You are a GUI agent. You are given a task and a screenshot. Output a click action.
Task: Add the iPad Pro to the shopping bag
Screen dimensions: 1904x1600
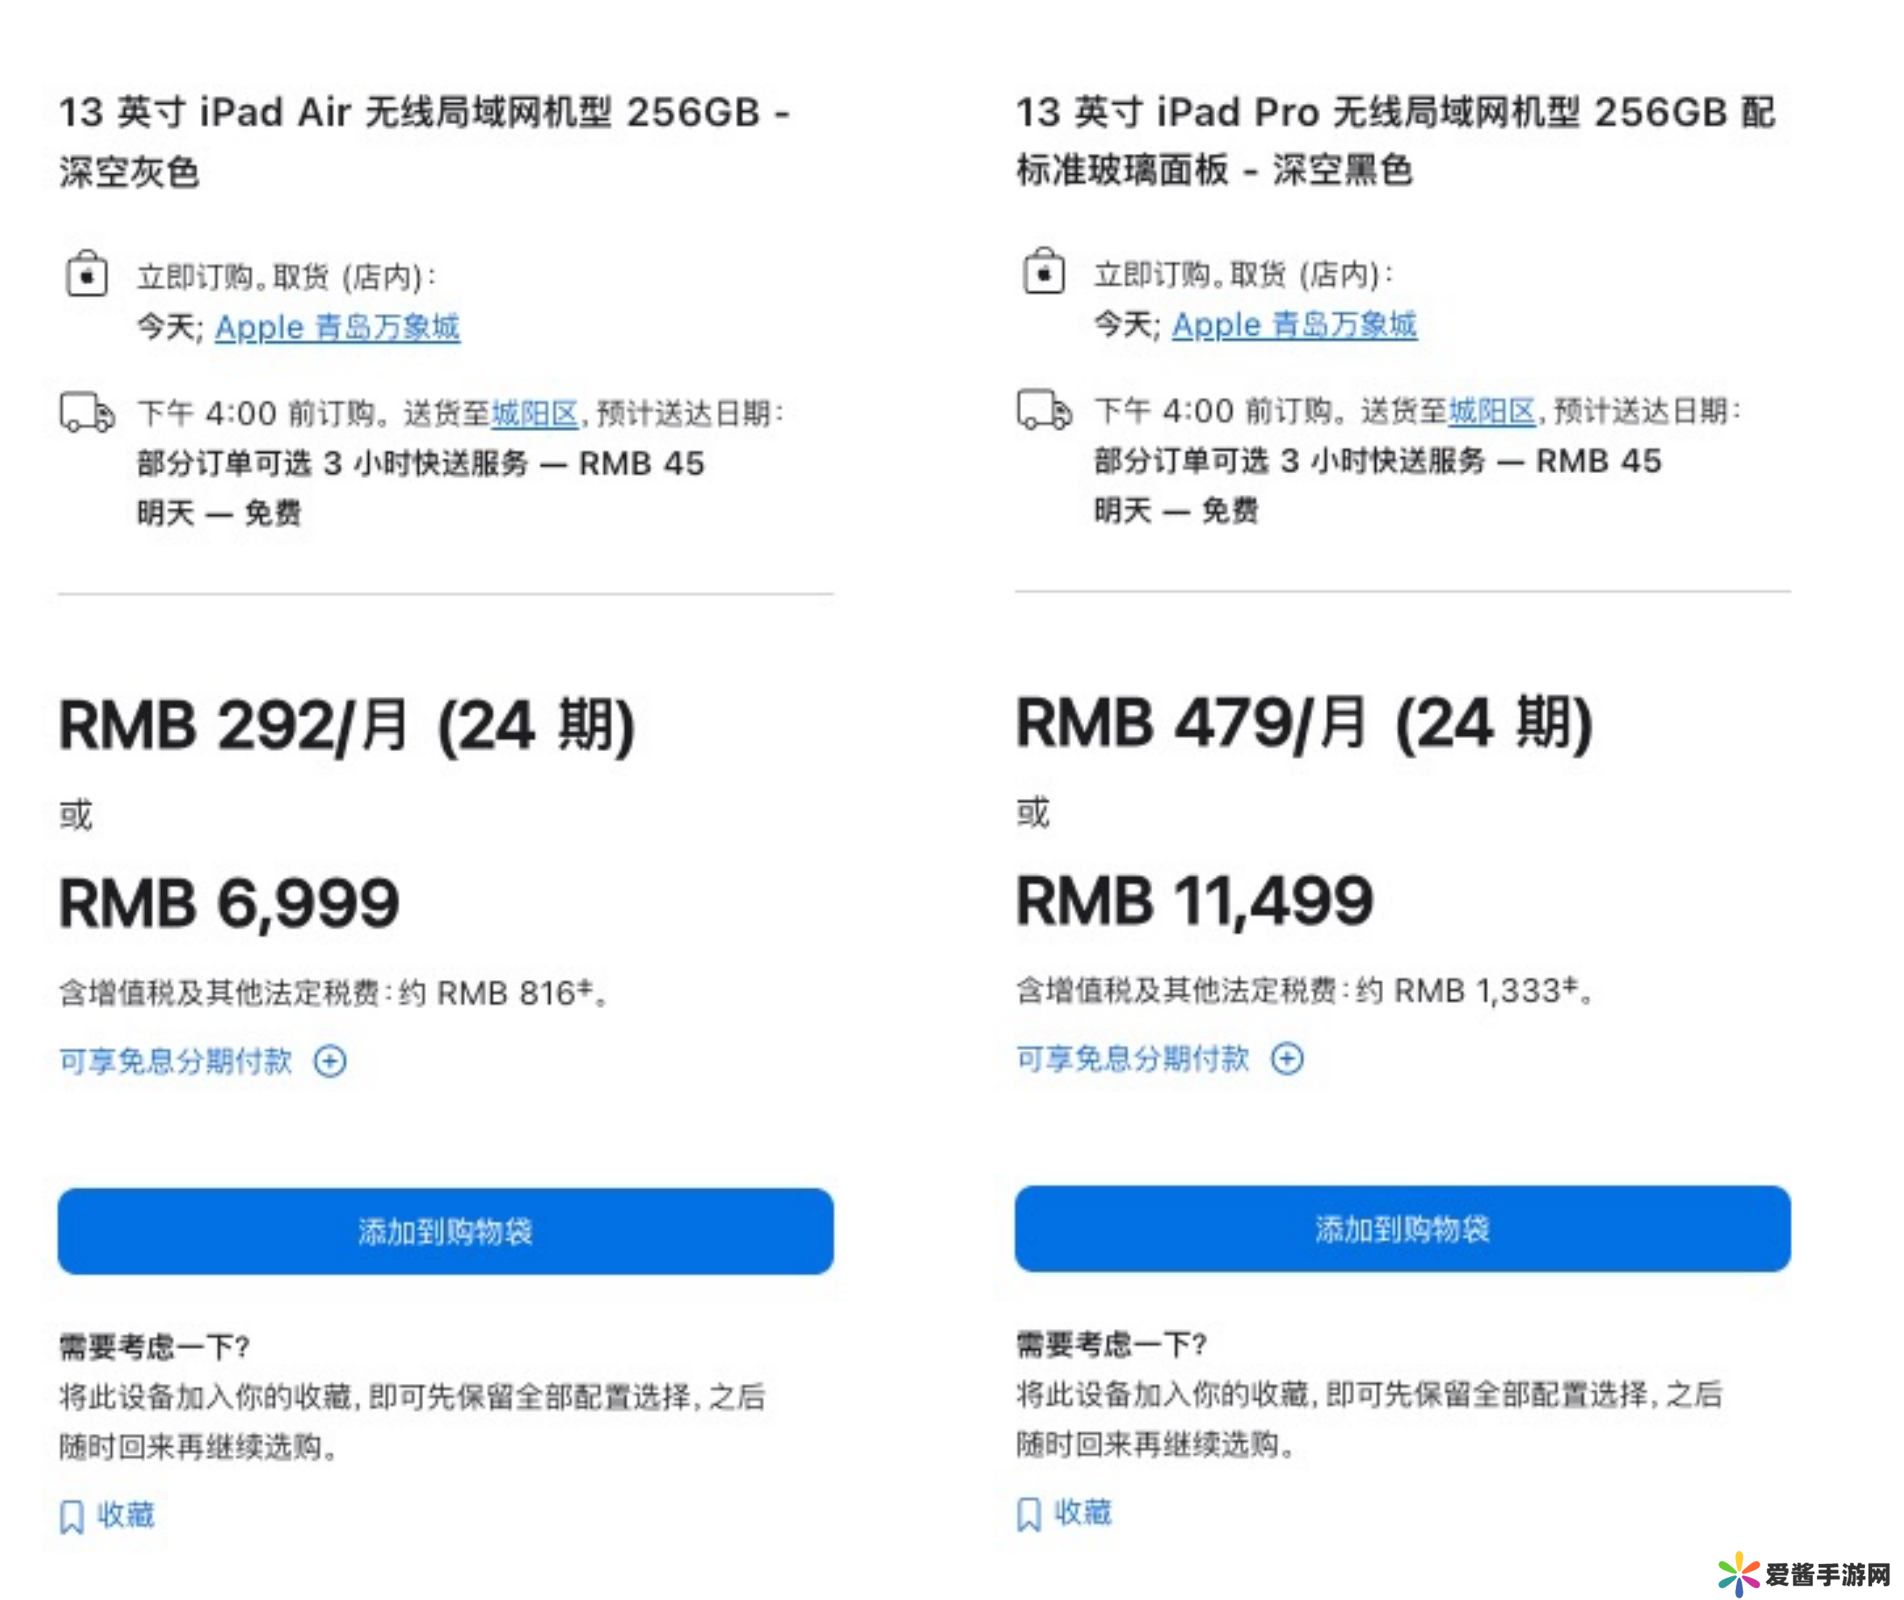pos(1402,1229)
